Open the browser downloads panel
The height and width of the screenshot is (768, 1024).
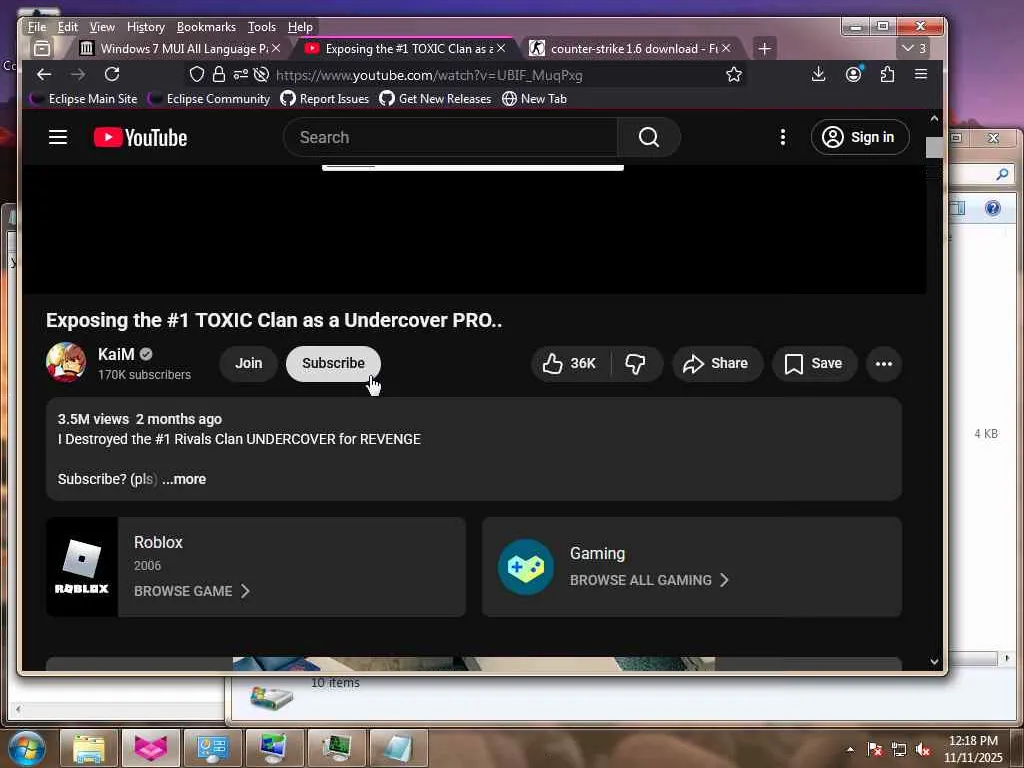pos(818,74)
